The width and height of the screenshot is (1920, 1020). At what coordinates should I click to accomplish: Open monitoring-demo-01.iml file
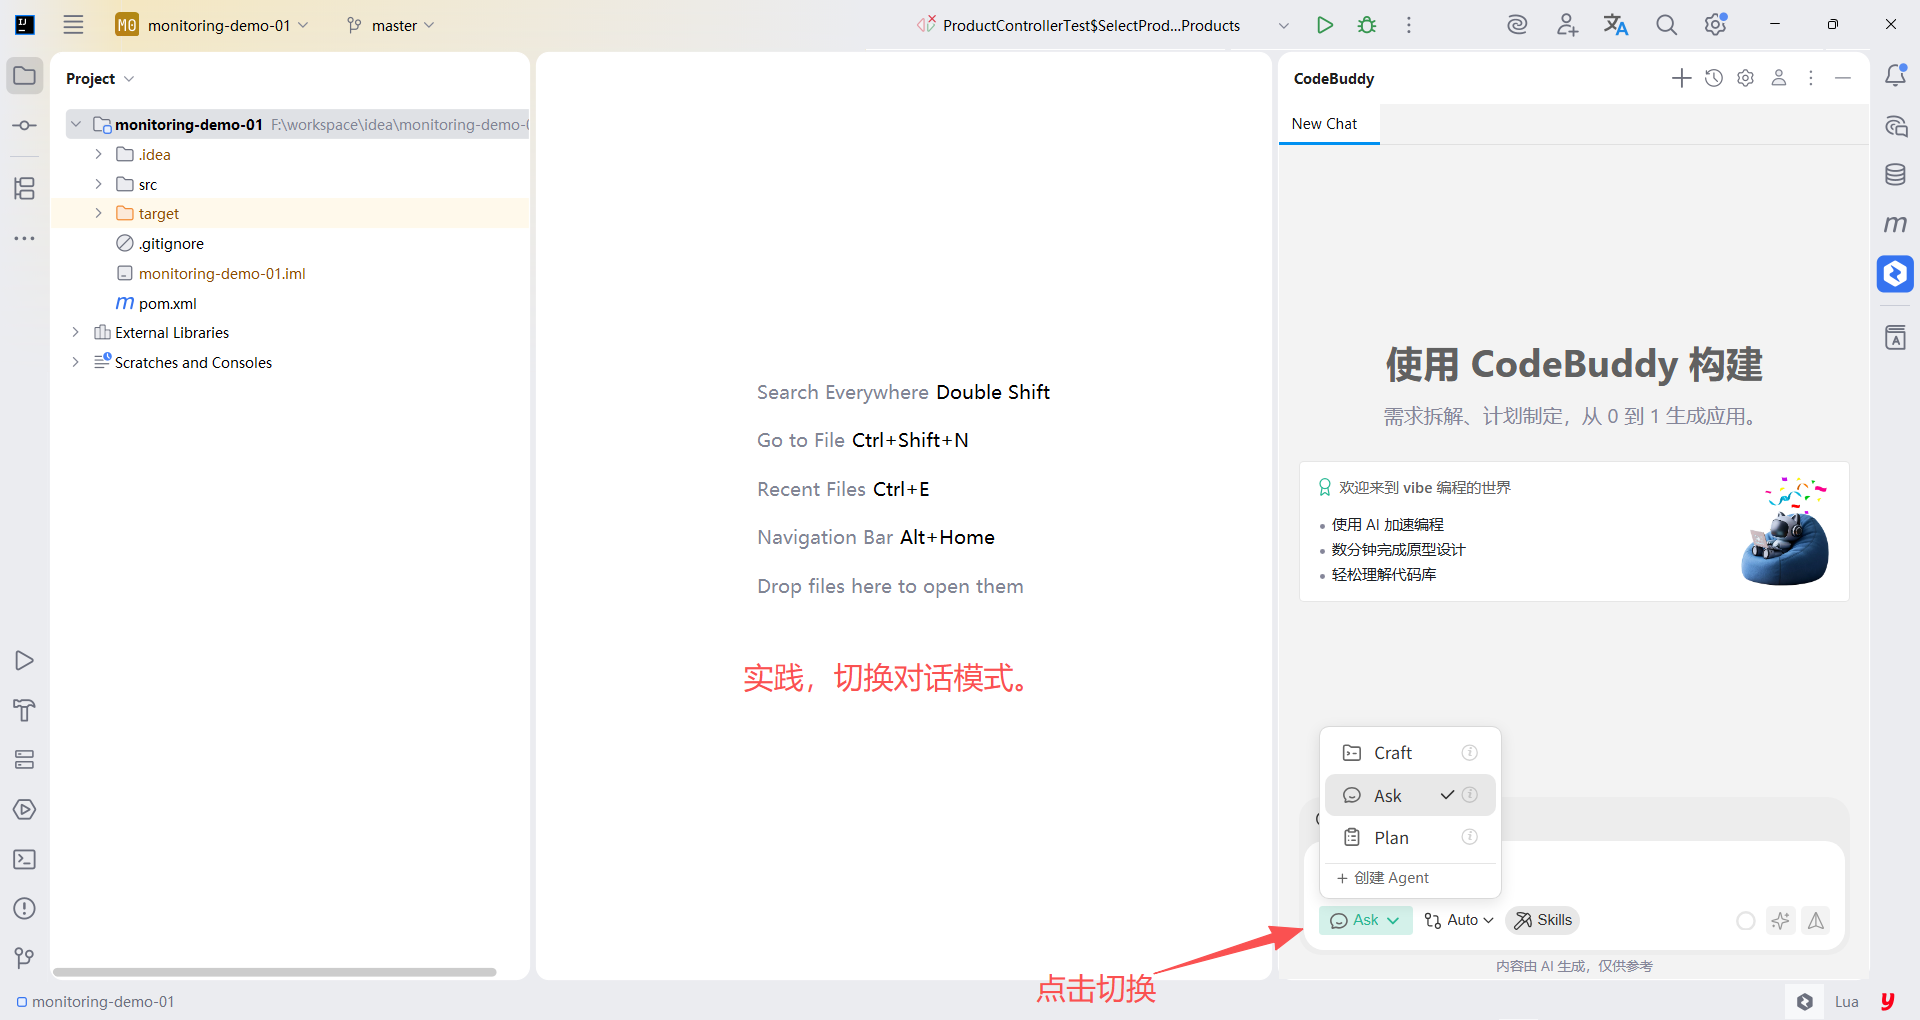coord(222,273)
